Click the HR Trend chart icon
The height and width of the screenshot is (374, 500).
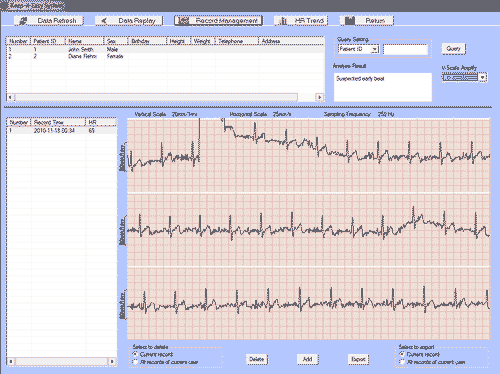pyautogui.click(x=283, y=21)
